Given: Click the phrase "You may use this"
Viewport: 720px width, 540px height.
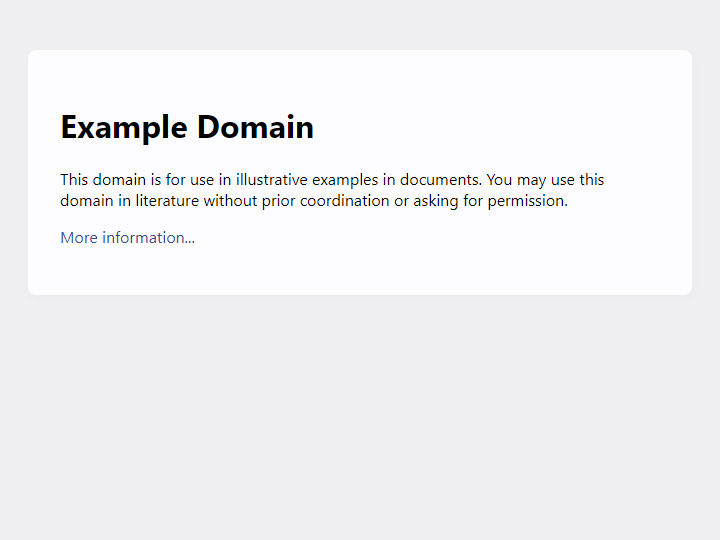Looking at the screenshot, I should (x=545, y=180).
